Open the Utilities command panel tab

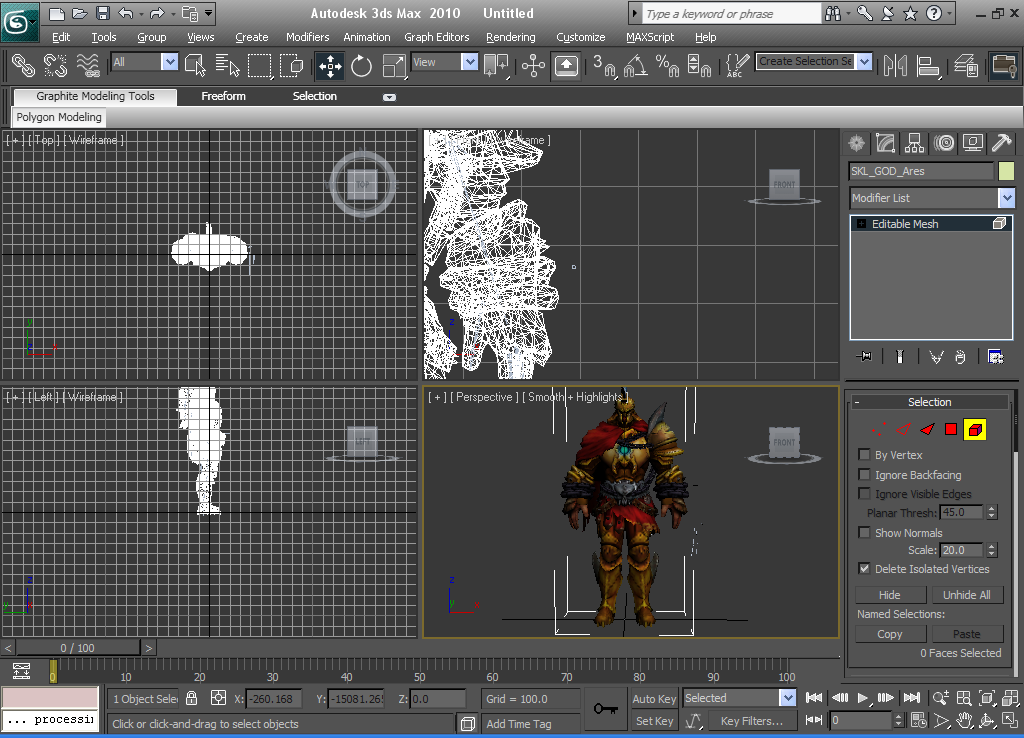1001,143
